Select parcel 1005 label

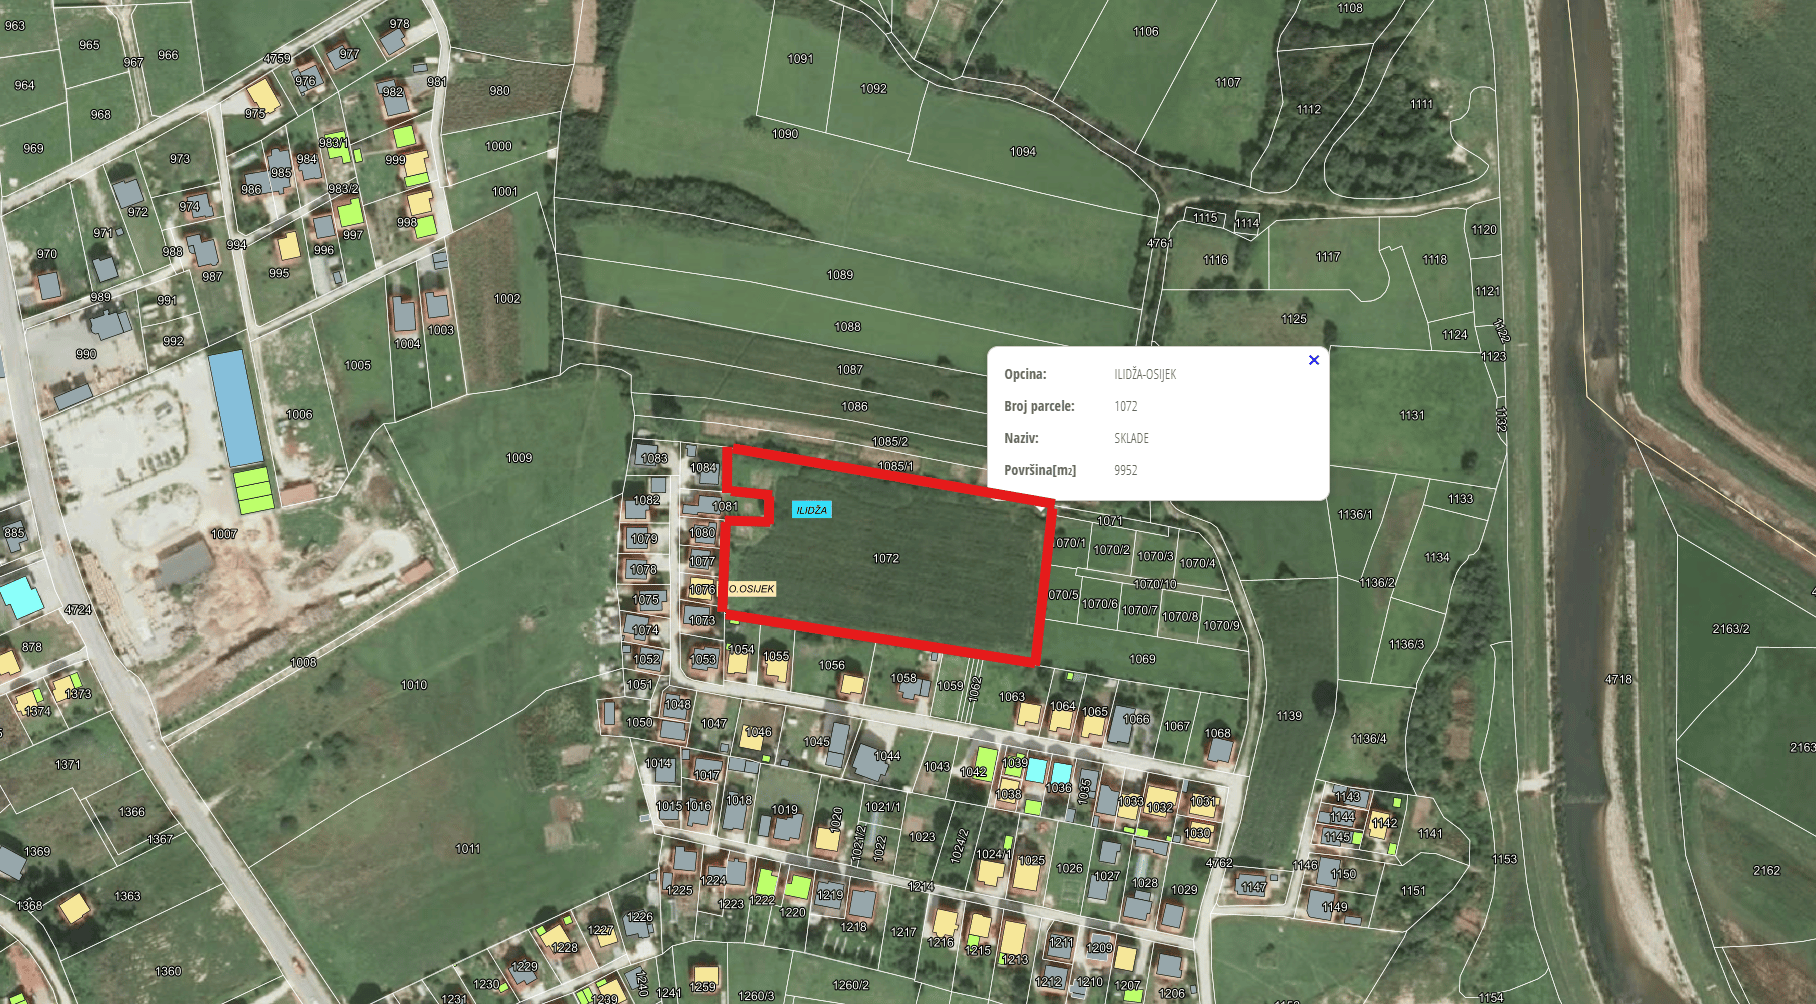[x=358, y=365]
